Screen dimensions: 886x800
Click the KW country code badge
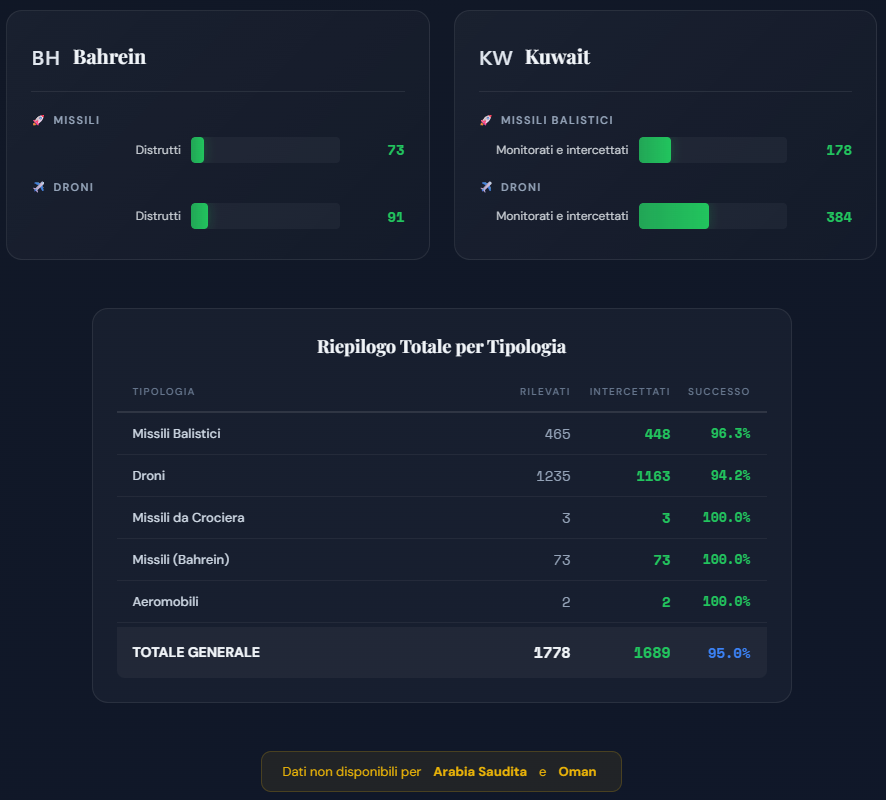point(495,58)
